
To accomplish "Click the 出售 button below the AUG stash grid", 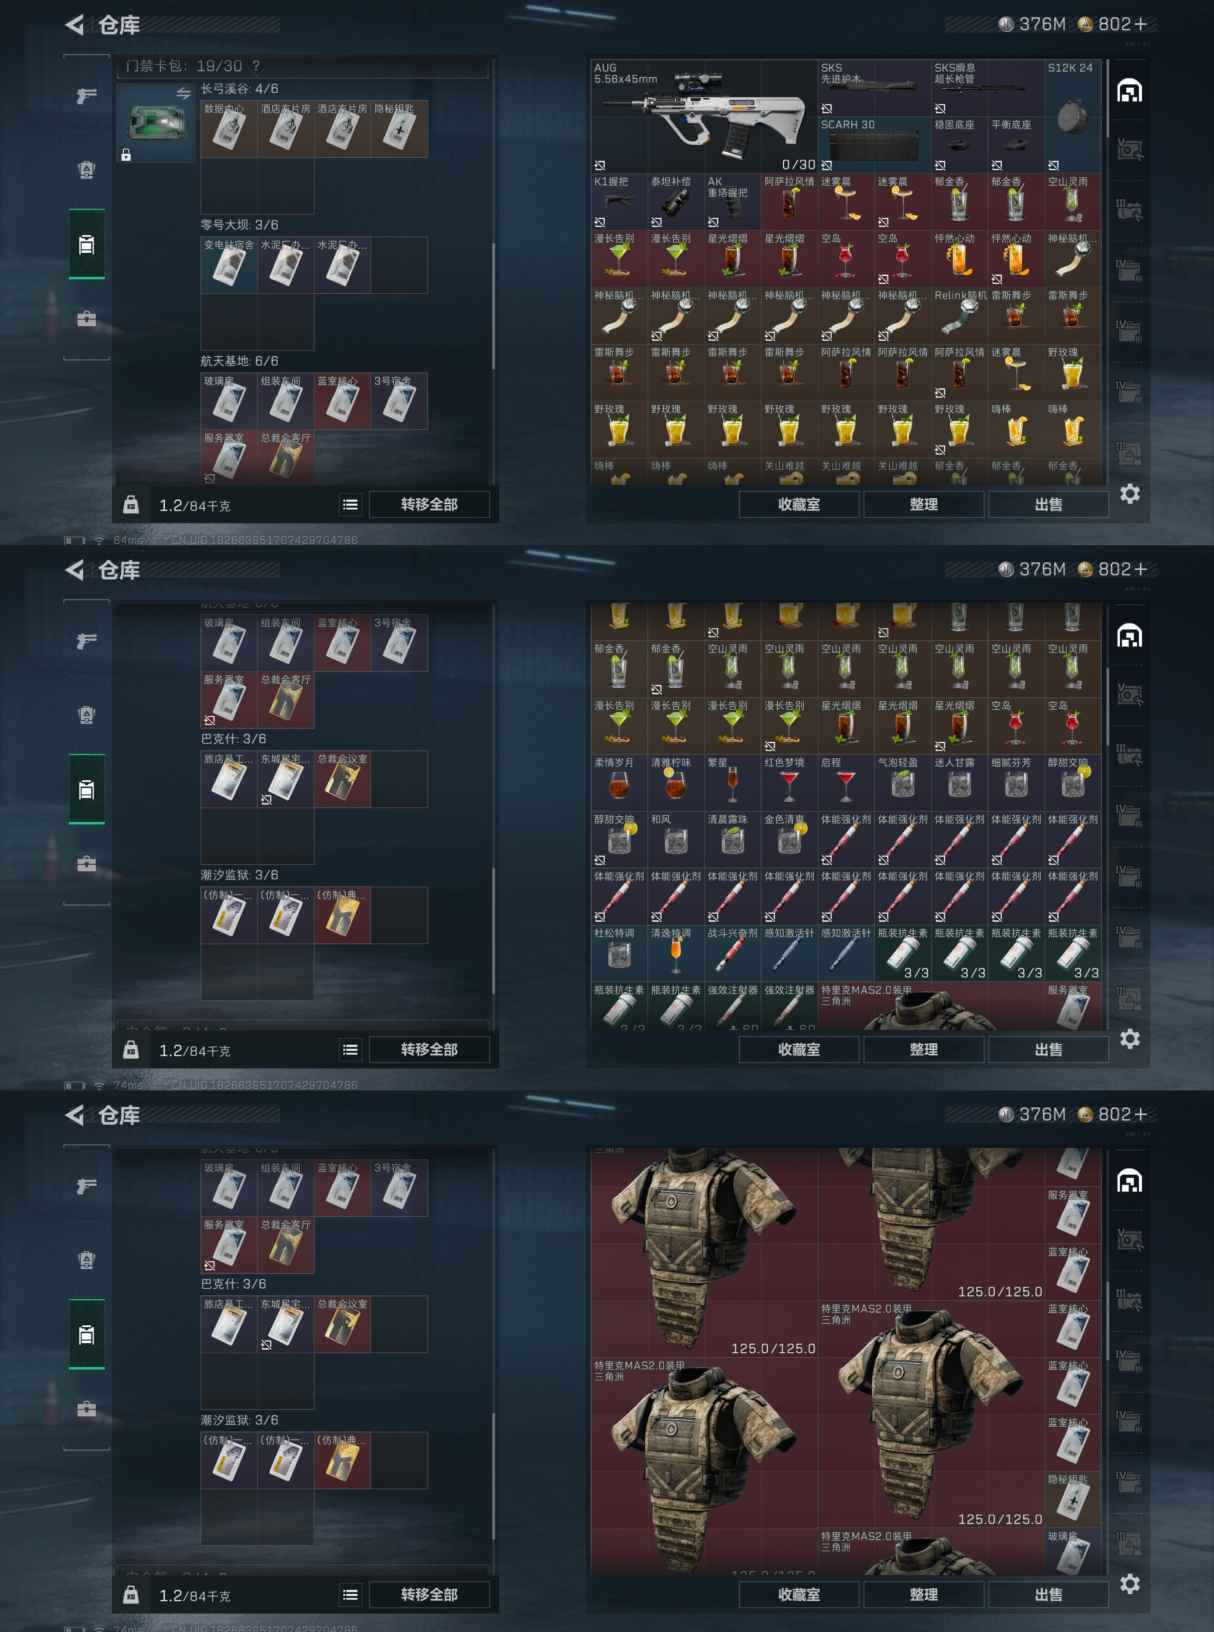I will 1048,505.
